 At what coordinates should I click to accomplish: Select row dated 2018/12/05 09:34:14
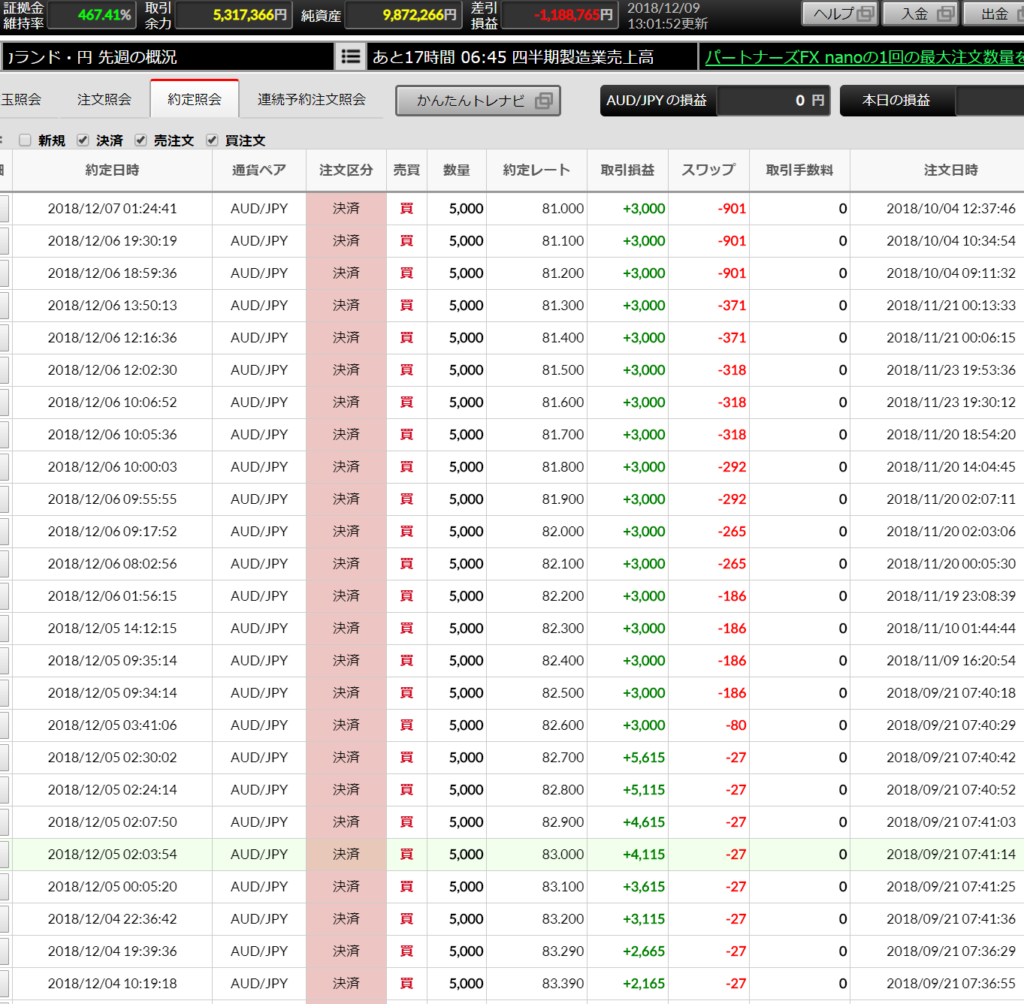tap(512, 693)
